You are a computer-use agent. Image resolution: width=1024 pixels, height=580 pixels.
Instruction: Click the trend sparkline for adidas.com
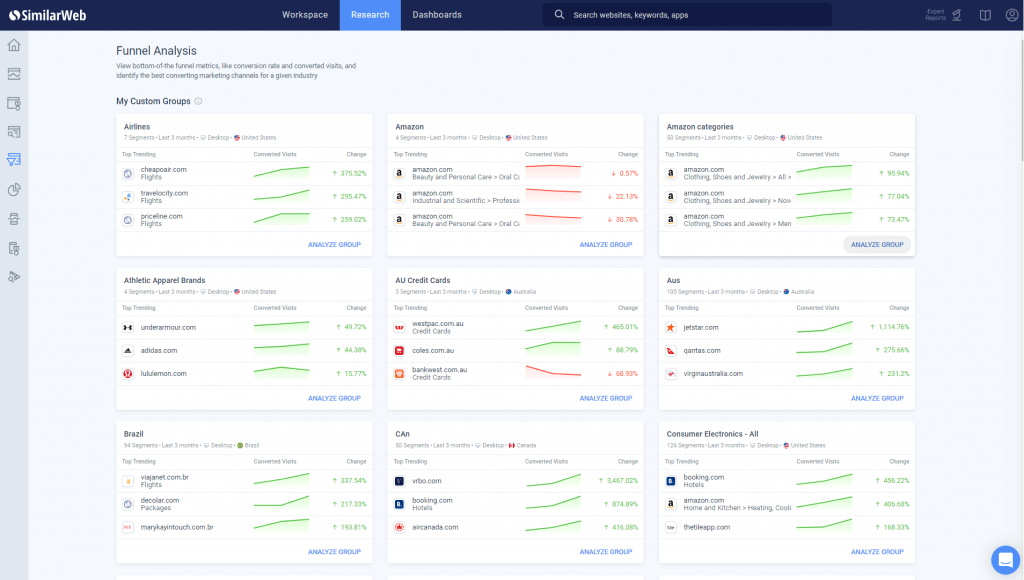coord(281,350)
